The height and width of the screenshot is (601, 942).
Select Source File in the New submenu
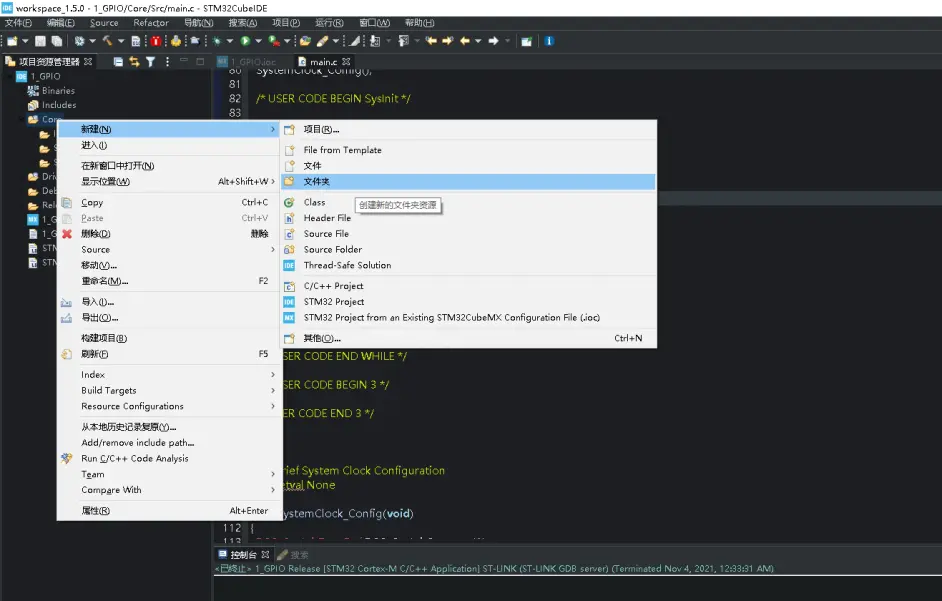coord(469,234)
